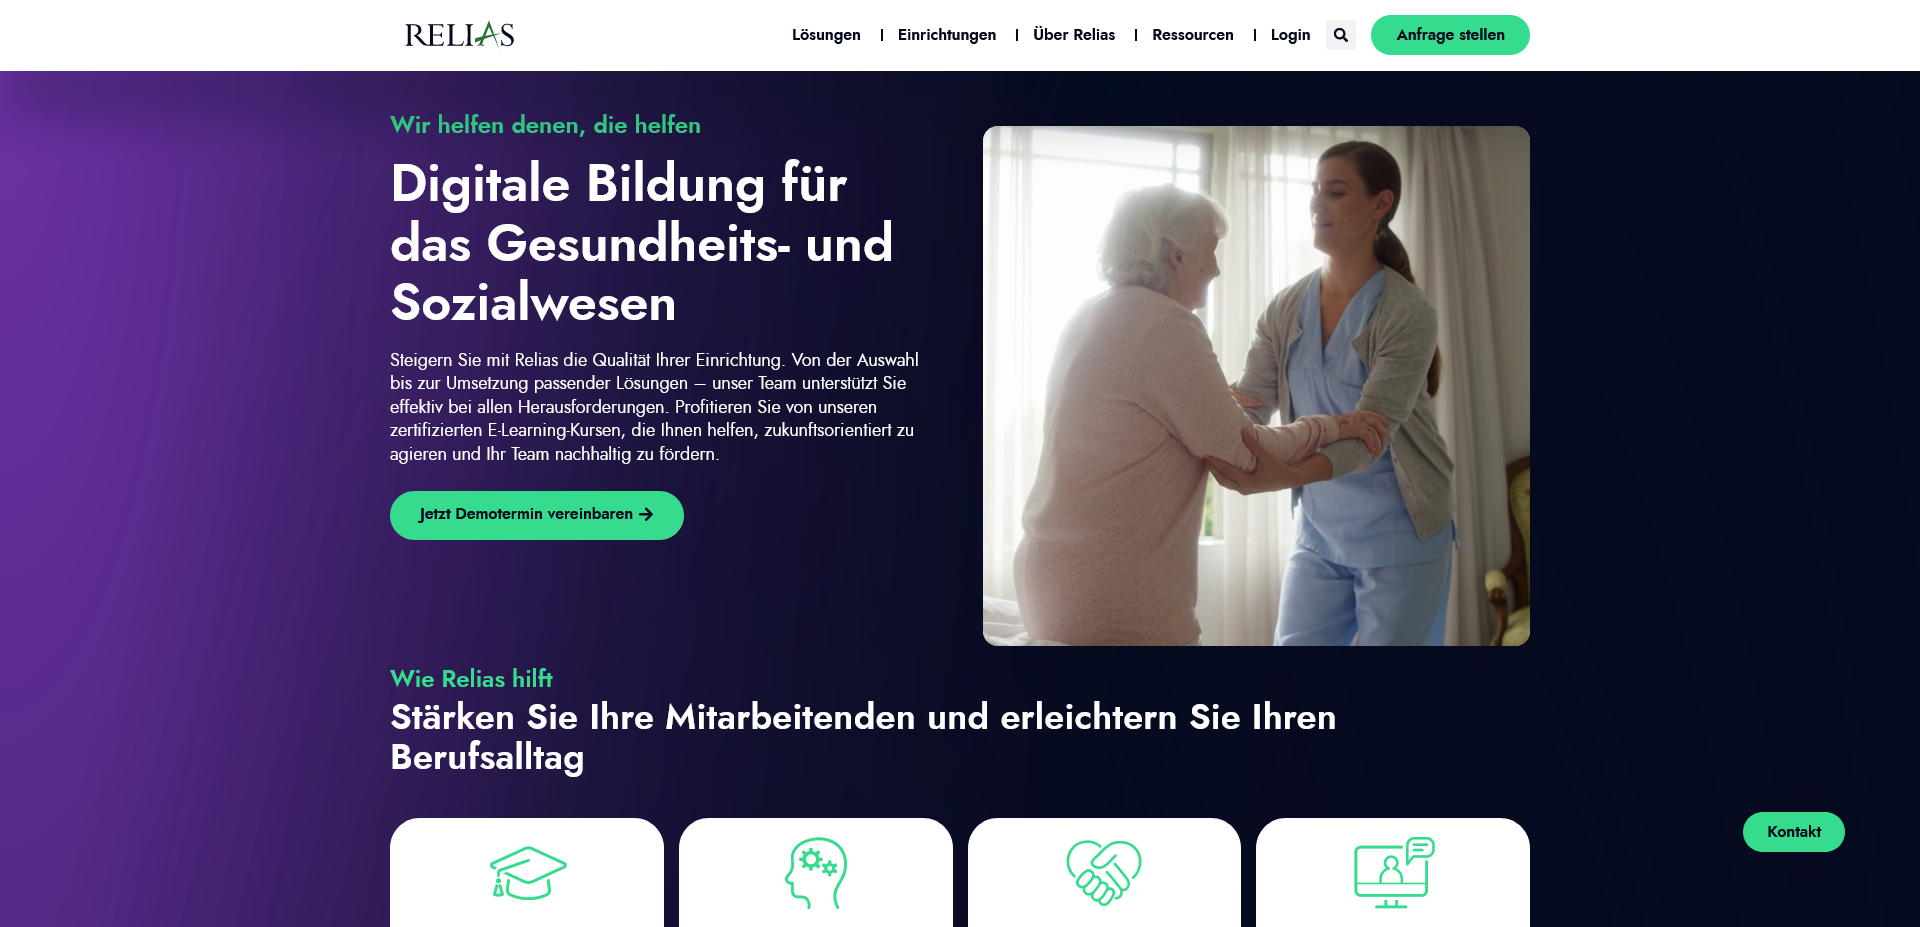Click the caregiver and senior photo

(1256, 386)
